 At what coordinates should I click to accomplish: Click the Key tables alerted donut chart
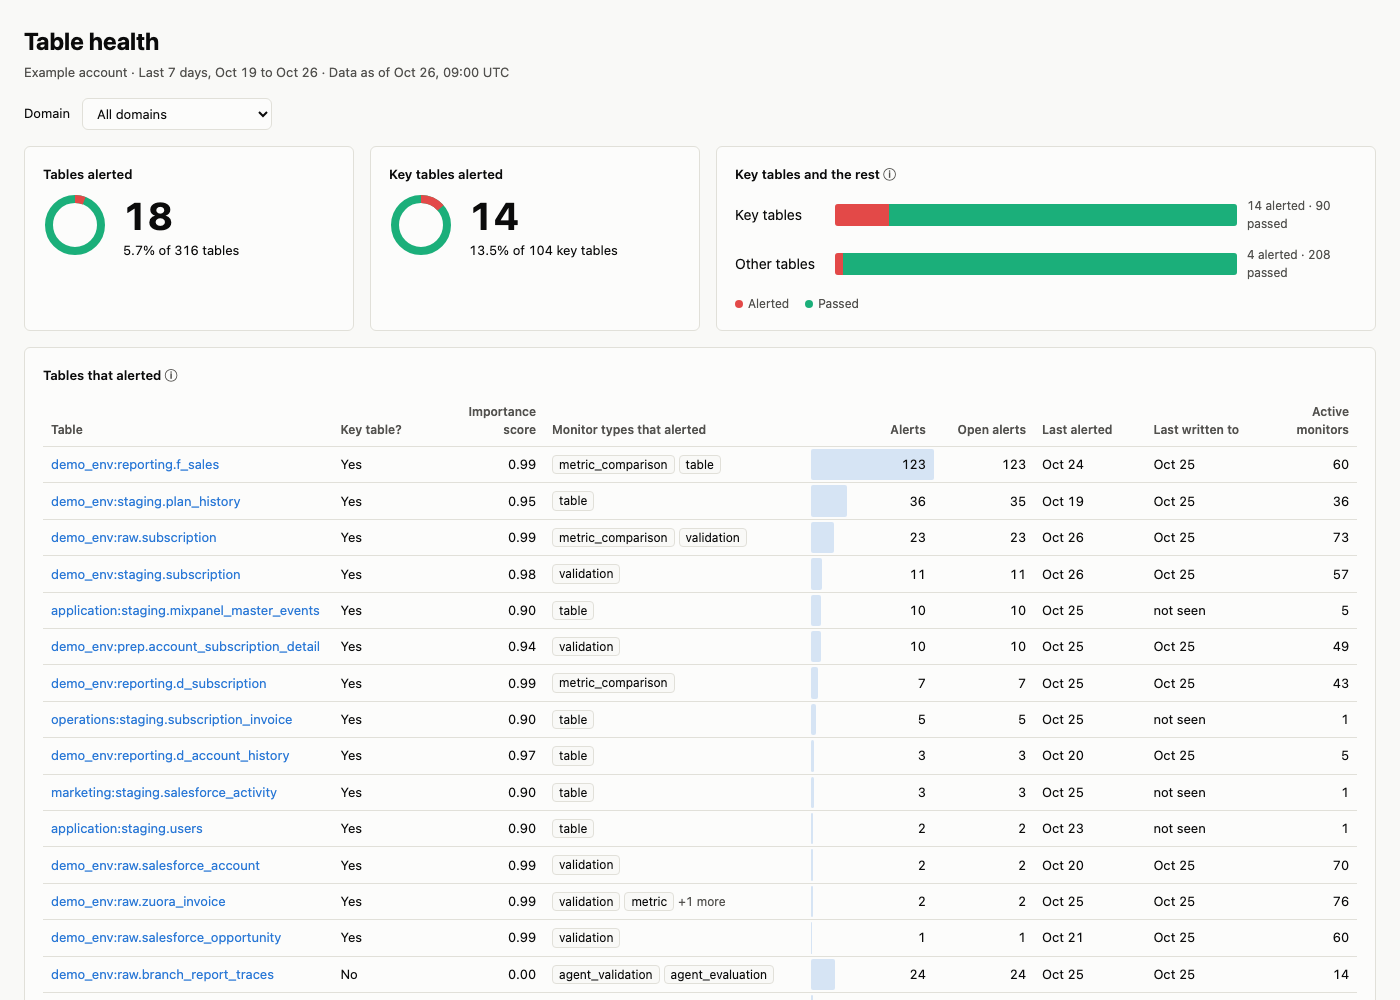point(421,225)
